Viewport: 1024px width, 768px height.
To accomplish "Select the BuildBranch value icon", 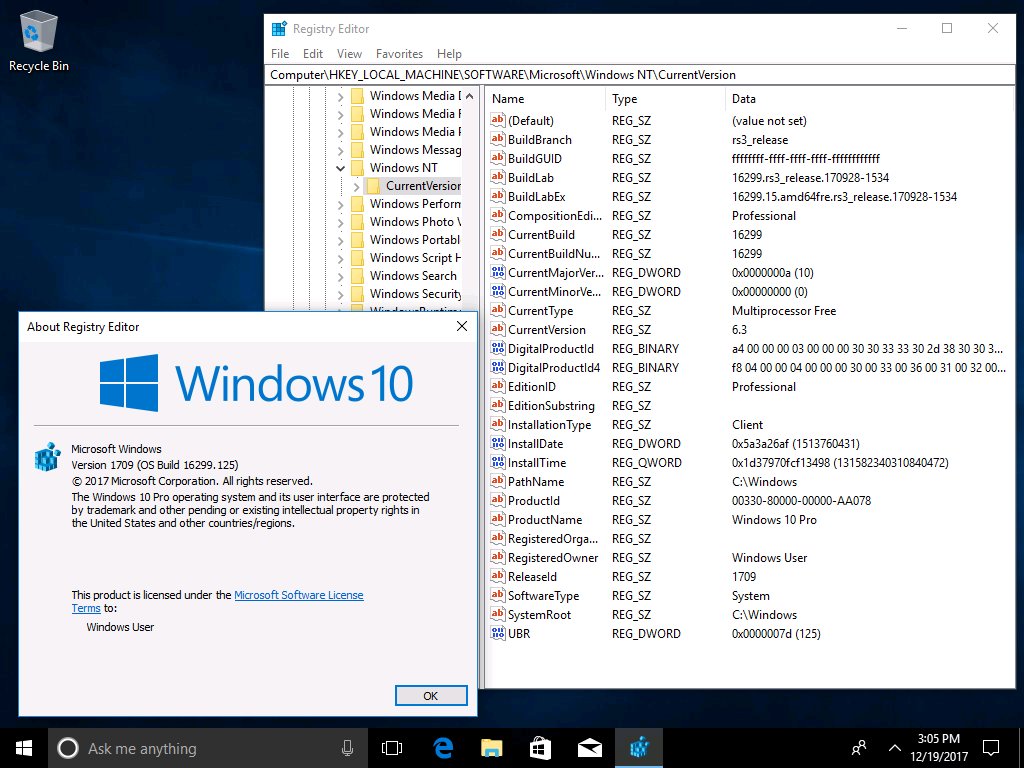I will point(498,139).
